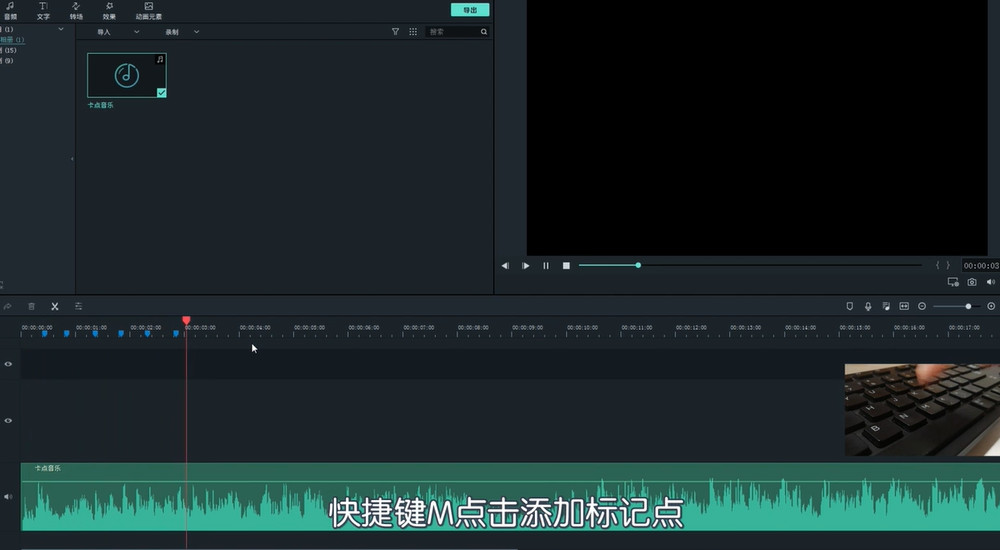
Task: Set the mark in point brace
Action: tap(938, 265)
